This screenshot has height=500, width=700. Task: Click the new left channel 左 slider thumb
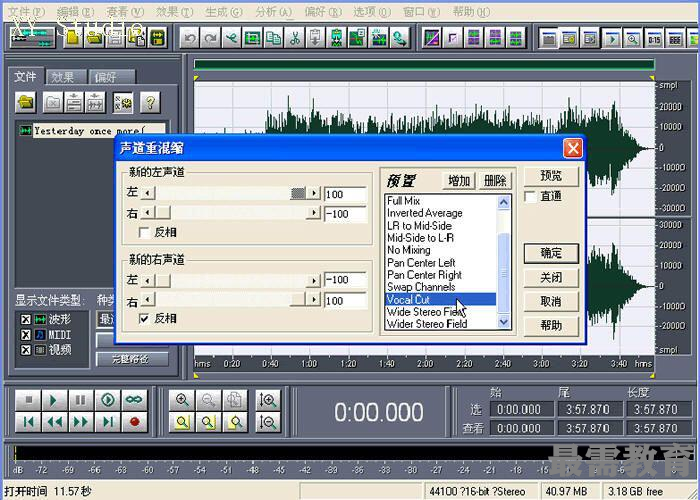click(x=298, y=193)
